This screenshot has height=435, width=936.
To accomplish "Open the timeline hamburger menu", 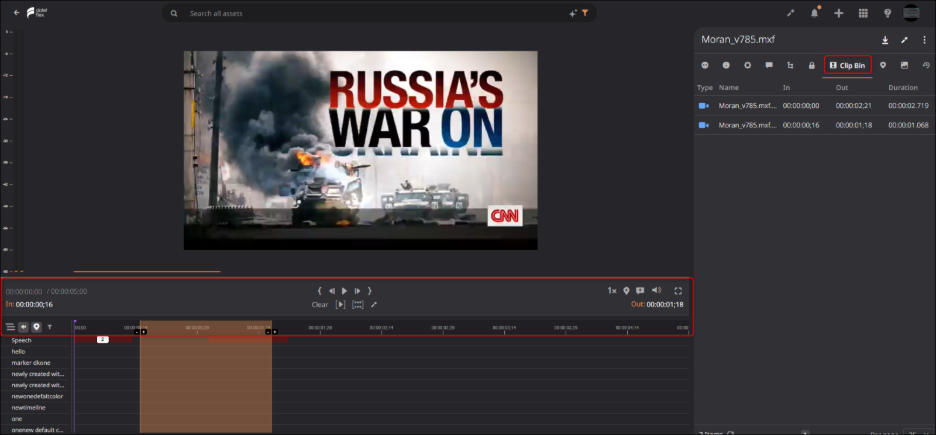I will click(10, 327).
